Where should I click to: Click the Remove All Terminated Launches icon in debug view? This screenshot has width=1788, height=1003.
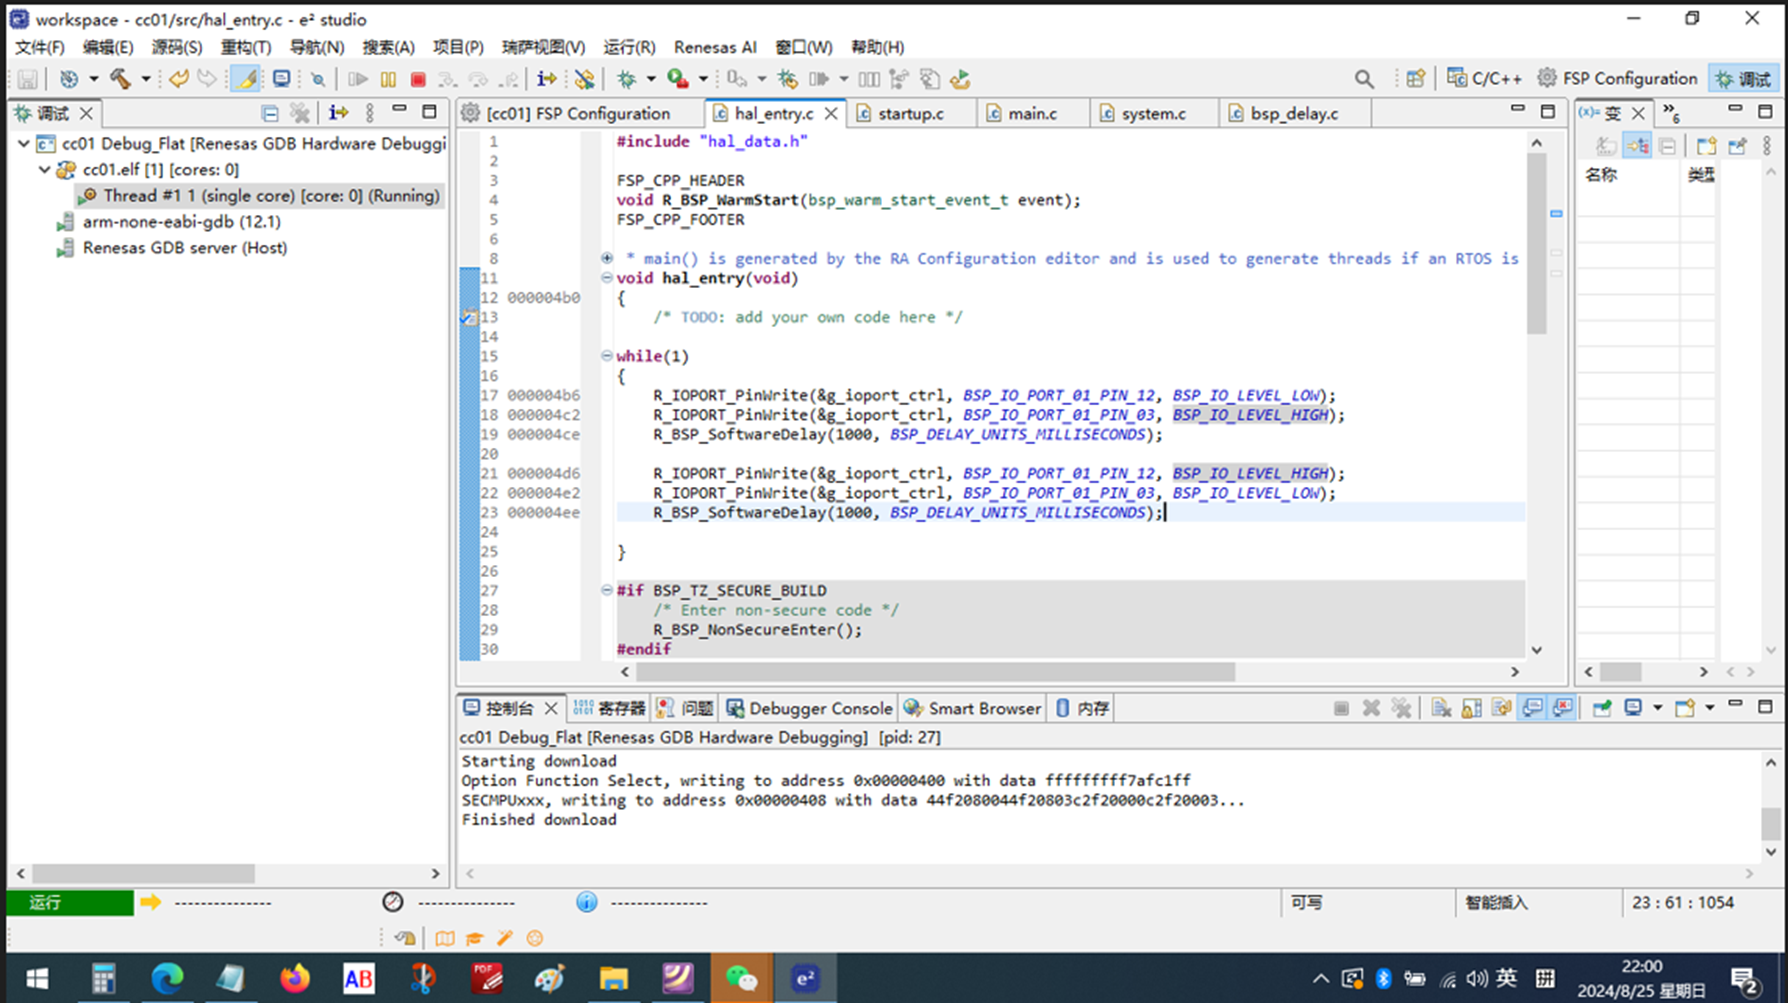(299, 113)
